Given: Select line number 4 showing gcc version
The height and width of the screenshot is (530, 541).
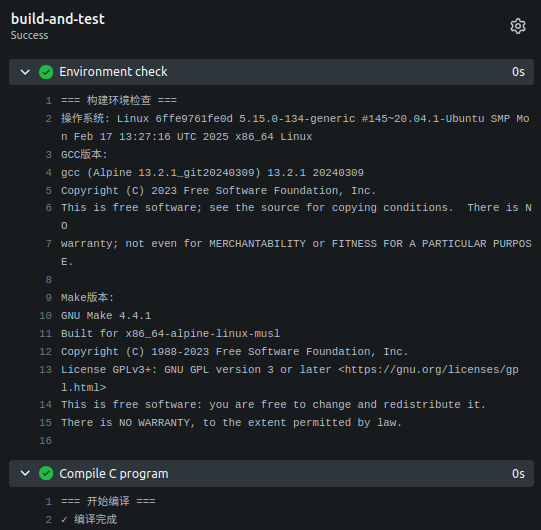Looking at the screenshot, I should pos(49,173).
